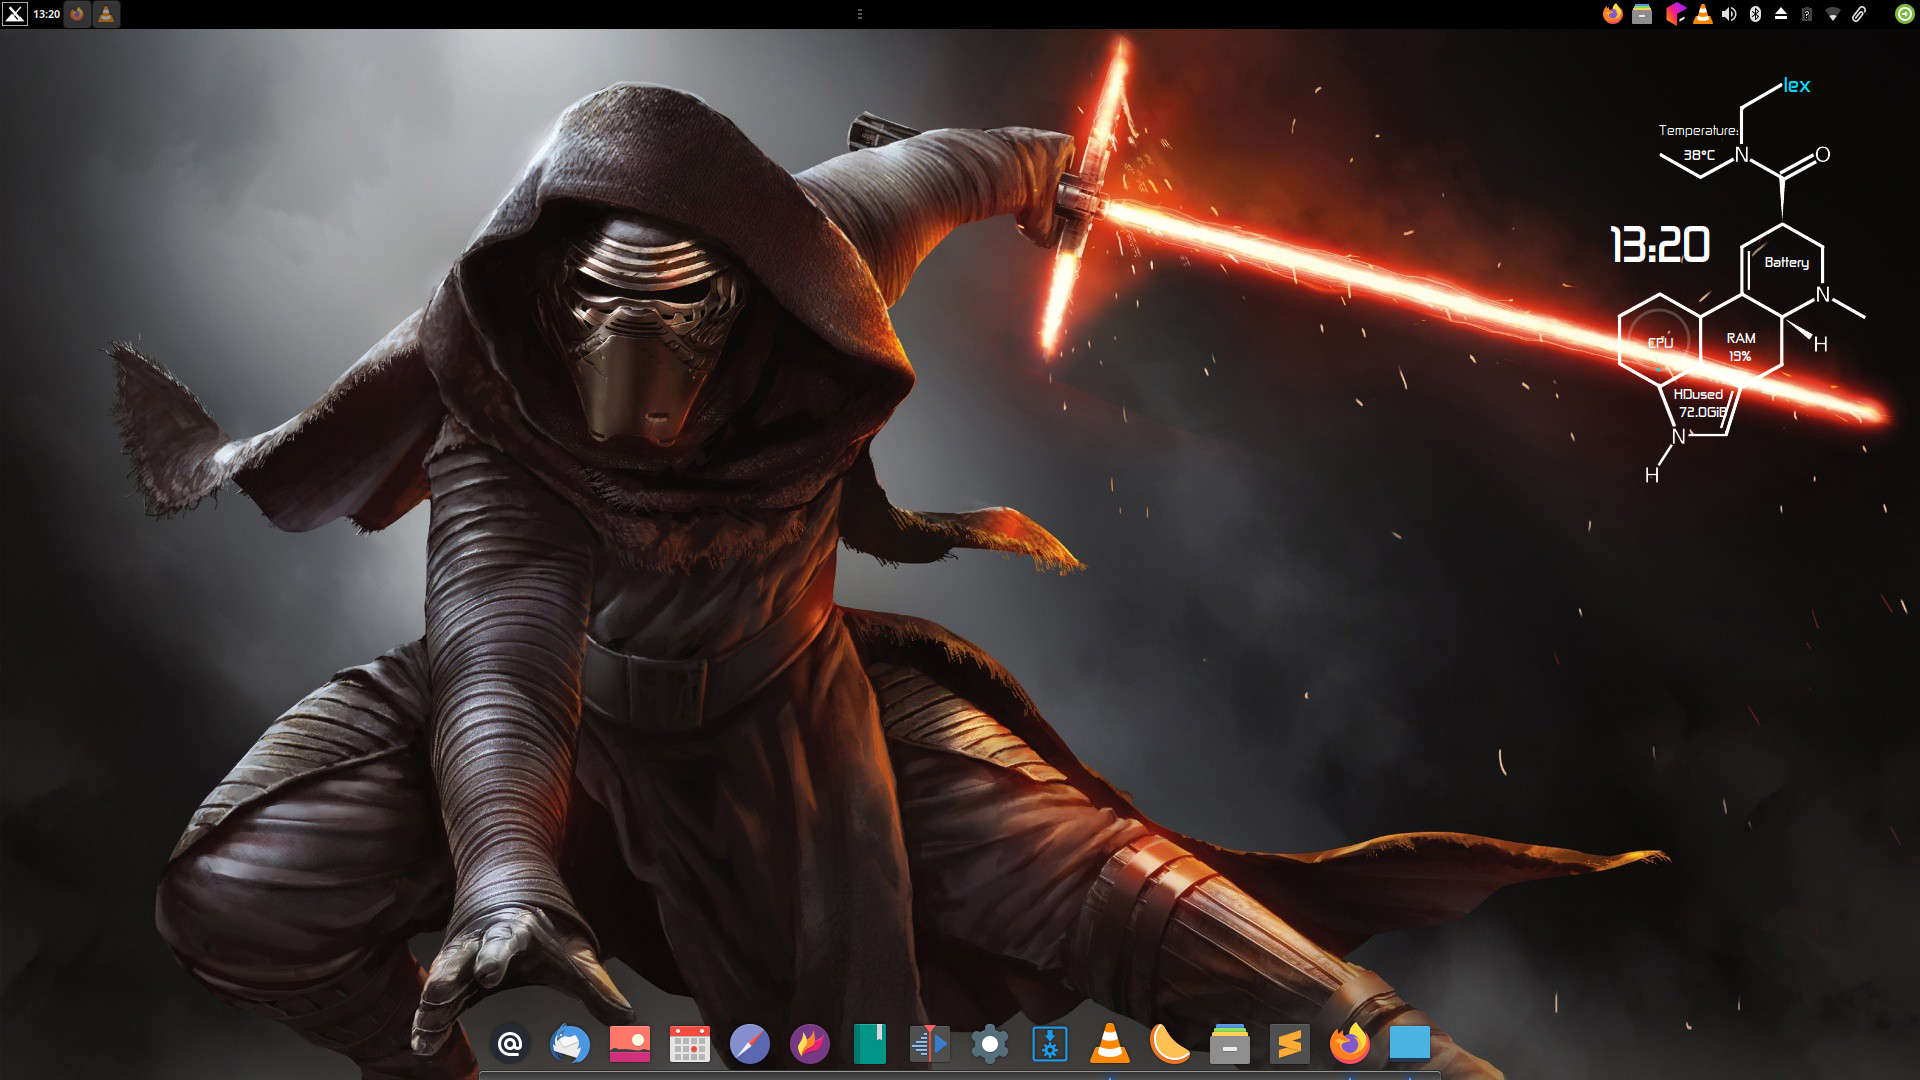The width and height of the screenshot is (1920, 1080).
Task: Click the RAM label in the widget
Action: point(1741,338)
